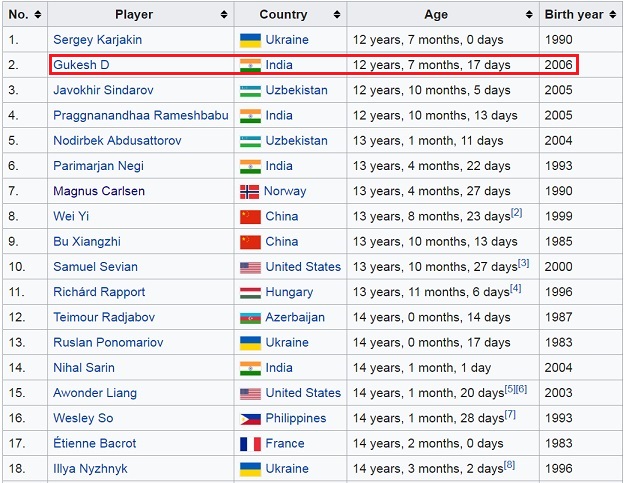Click the Azerbaijan flag icon
Screen dimensions: 626x483
click(x=250, y=317)
